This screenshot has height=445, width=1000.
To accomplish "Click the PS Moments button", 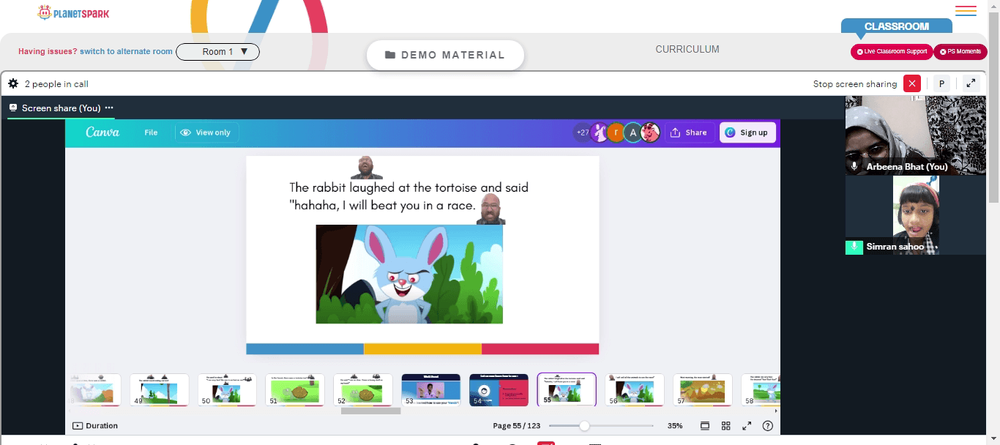I will click(960, 52).
